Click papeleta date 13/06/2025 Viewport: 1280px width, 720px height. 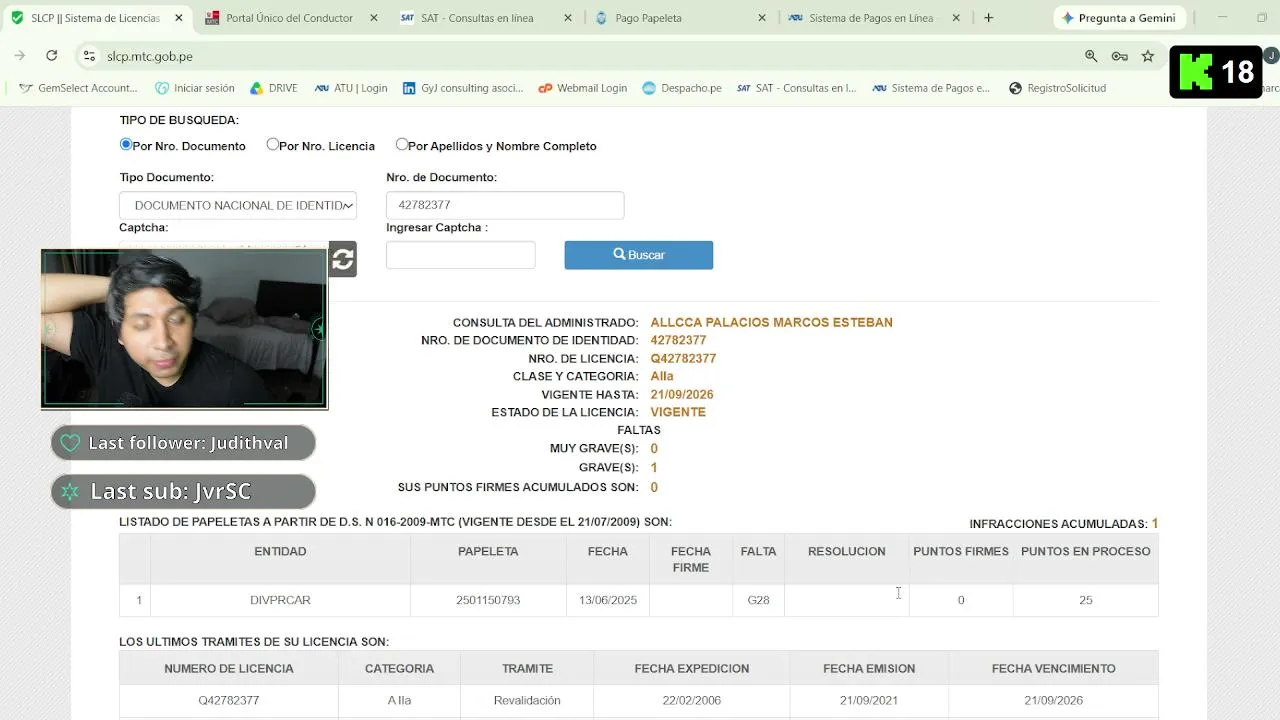[608, 600]
